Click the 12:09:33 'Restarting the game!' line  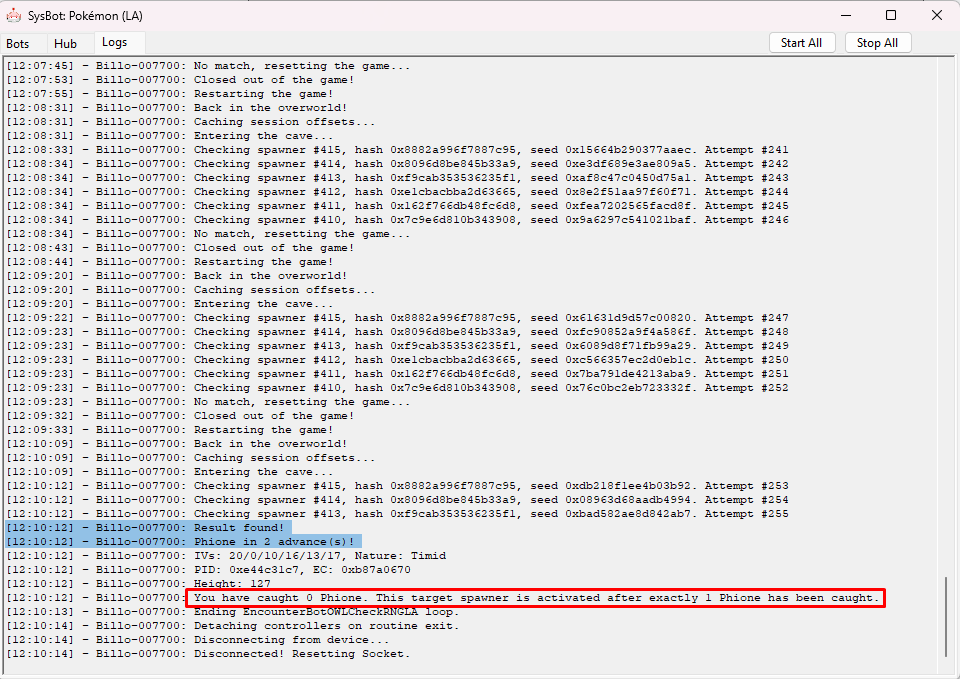tap(170, 430)
